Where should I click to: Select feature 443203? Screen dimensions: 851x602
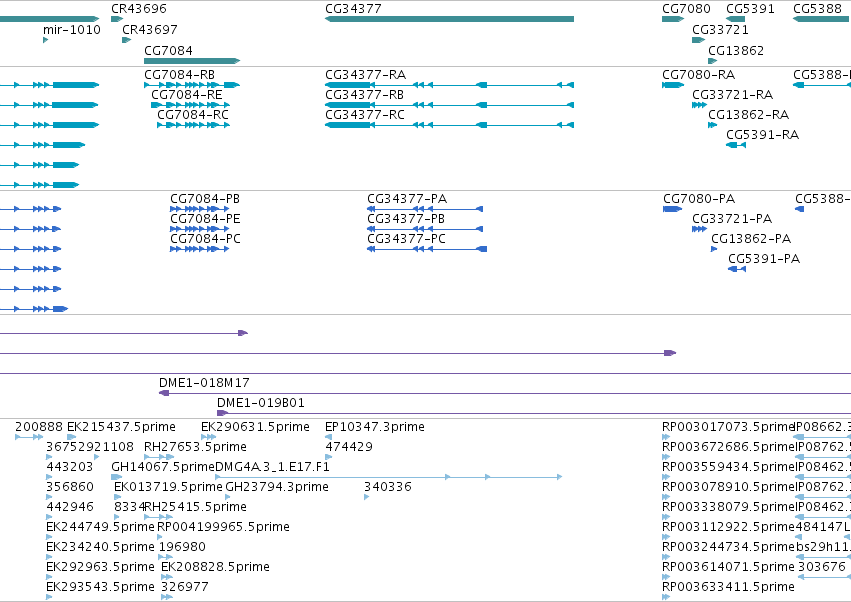click(x=69, y=467)
